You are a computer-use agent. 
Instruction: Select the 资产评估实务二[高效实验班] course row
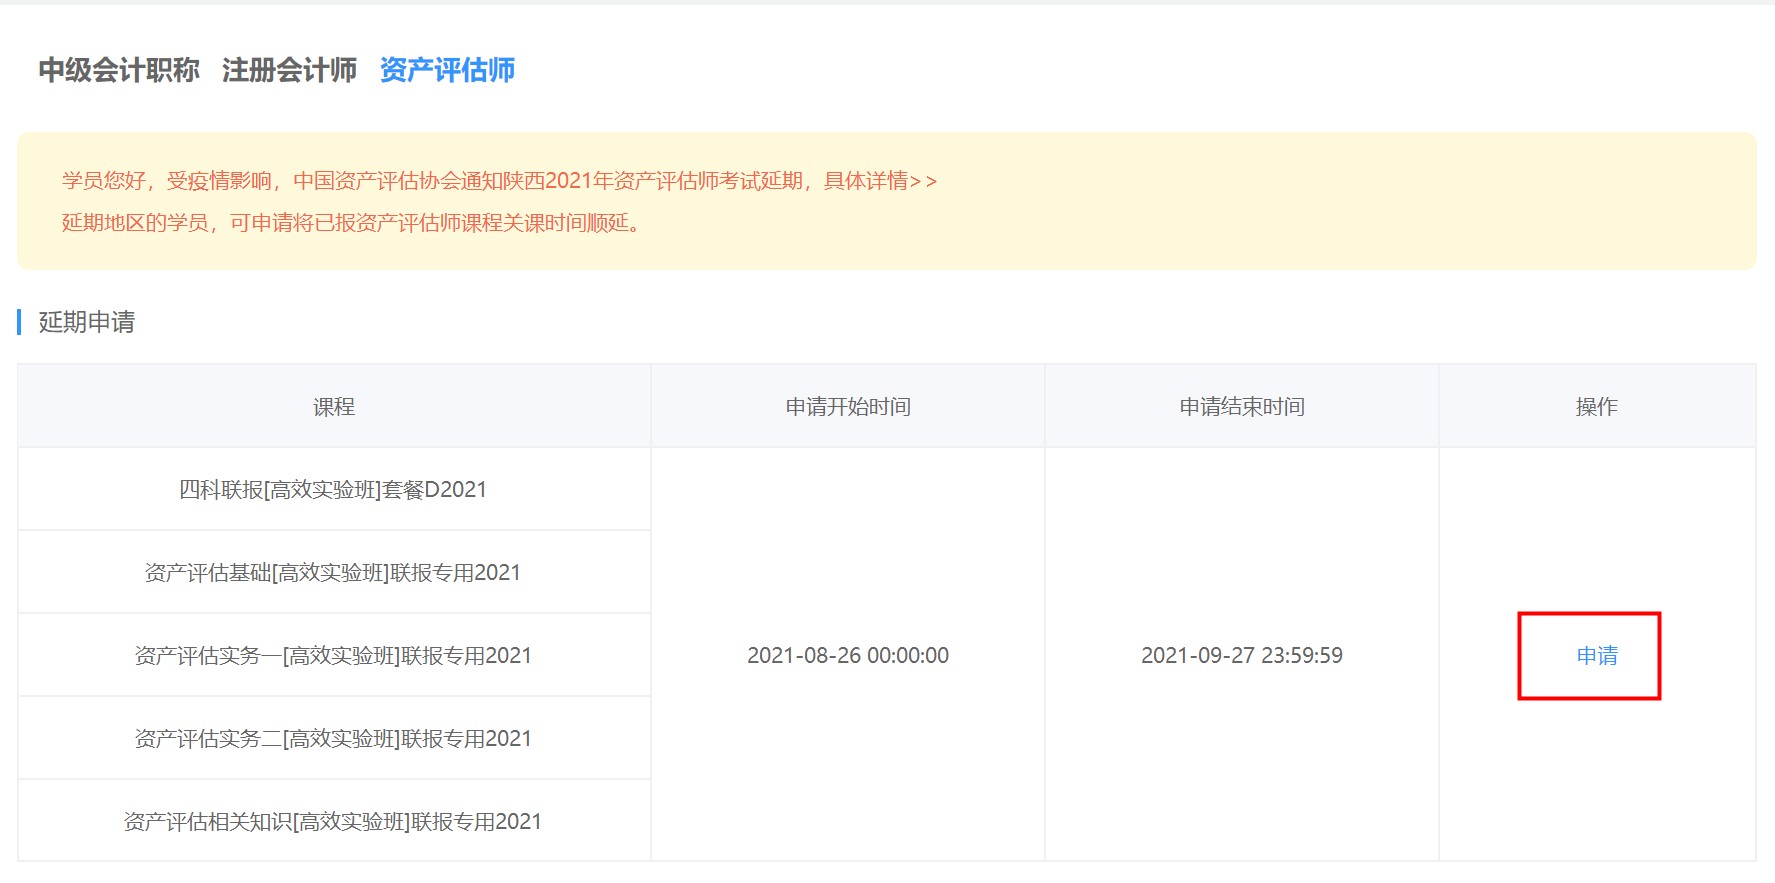[333, 739]
